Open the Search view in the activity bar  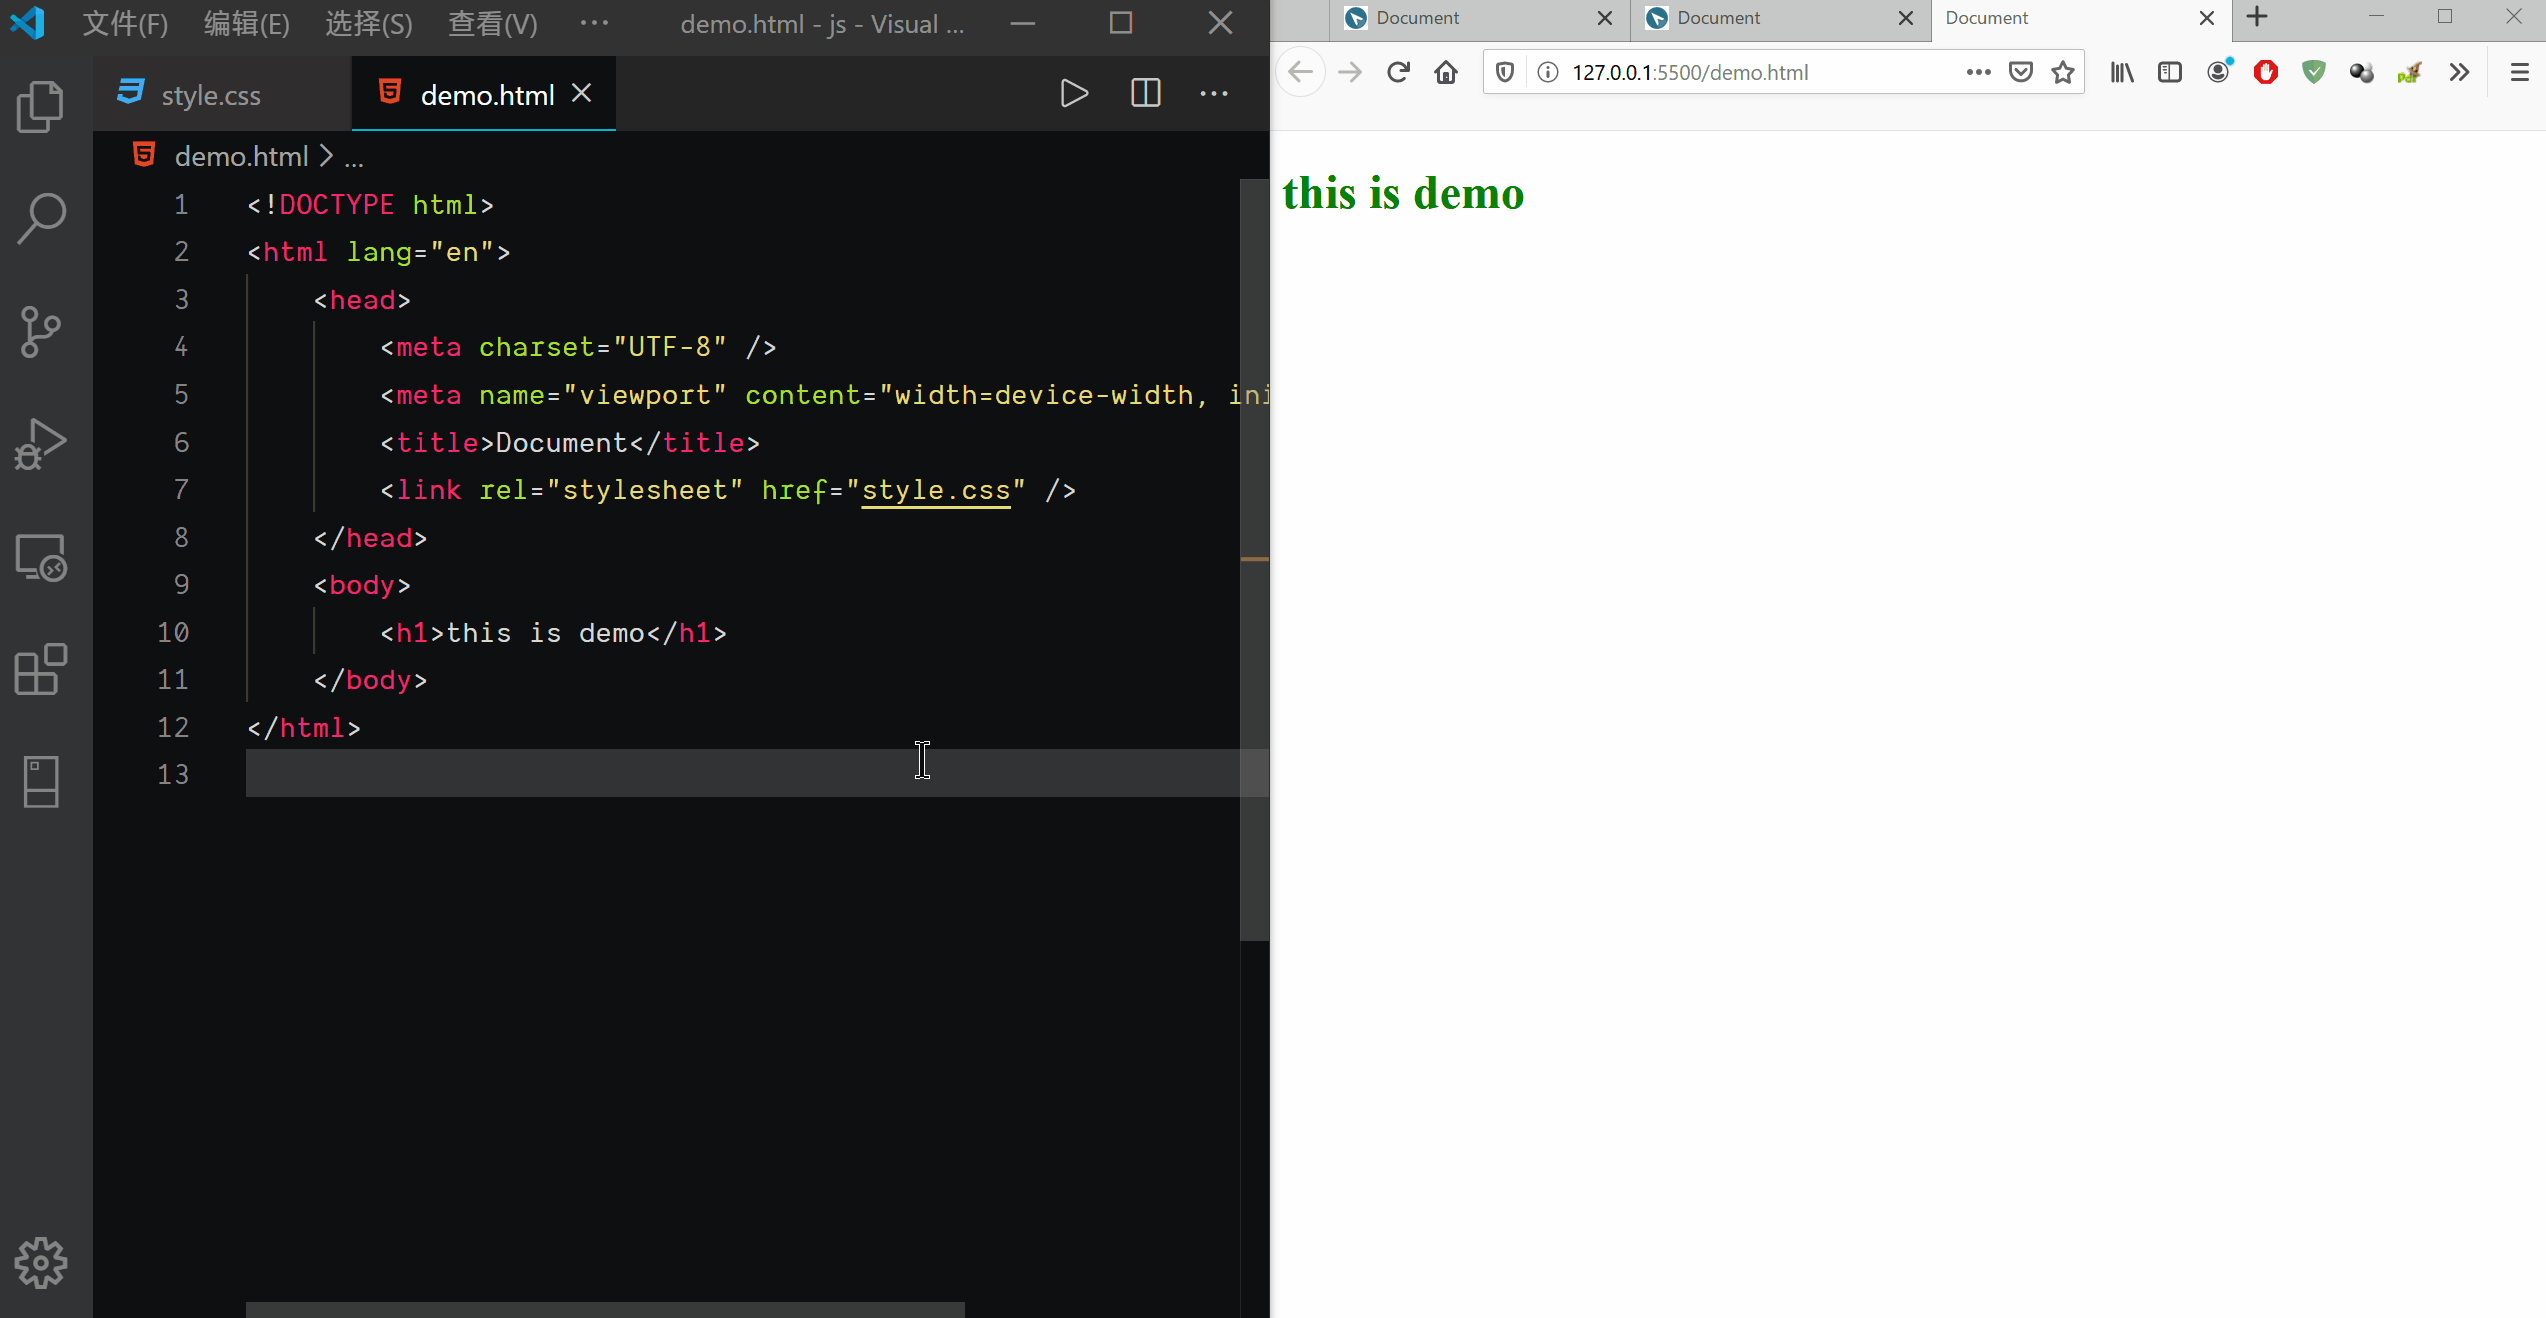pos(41,218)
